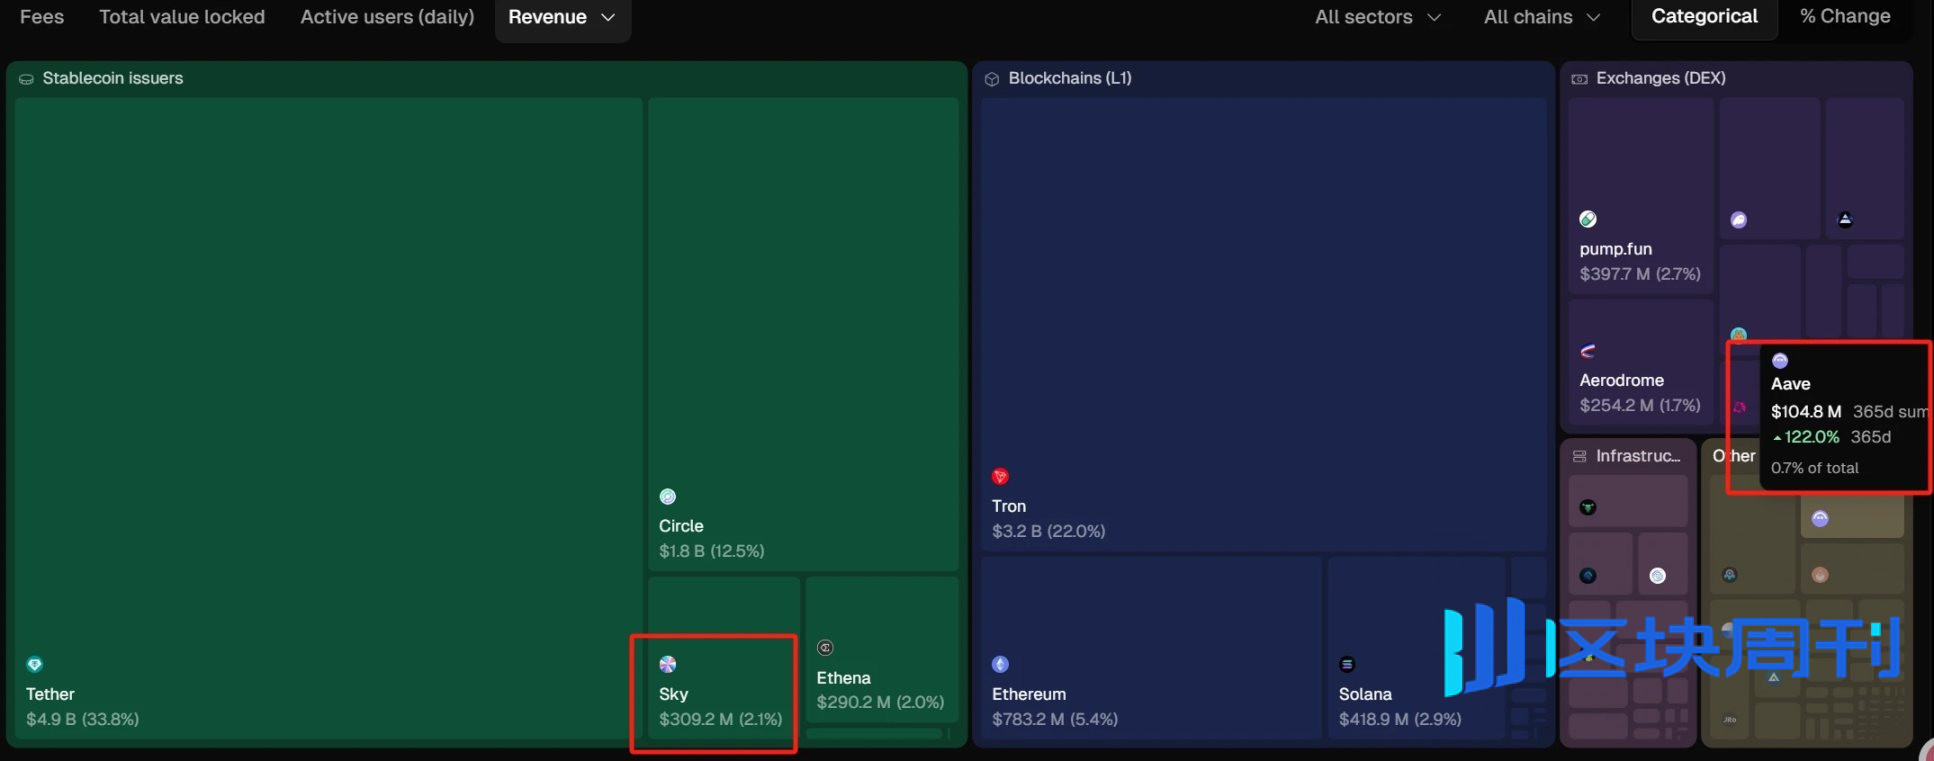Click the Exchanges (DEX) header icon

click(x=1580, y=79)
